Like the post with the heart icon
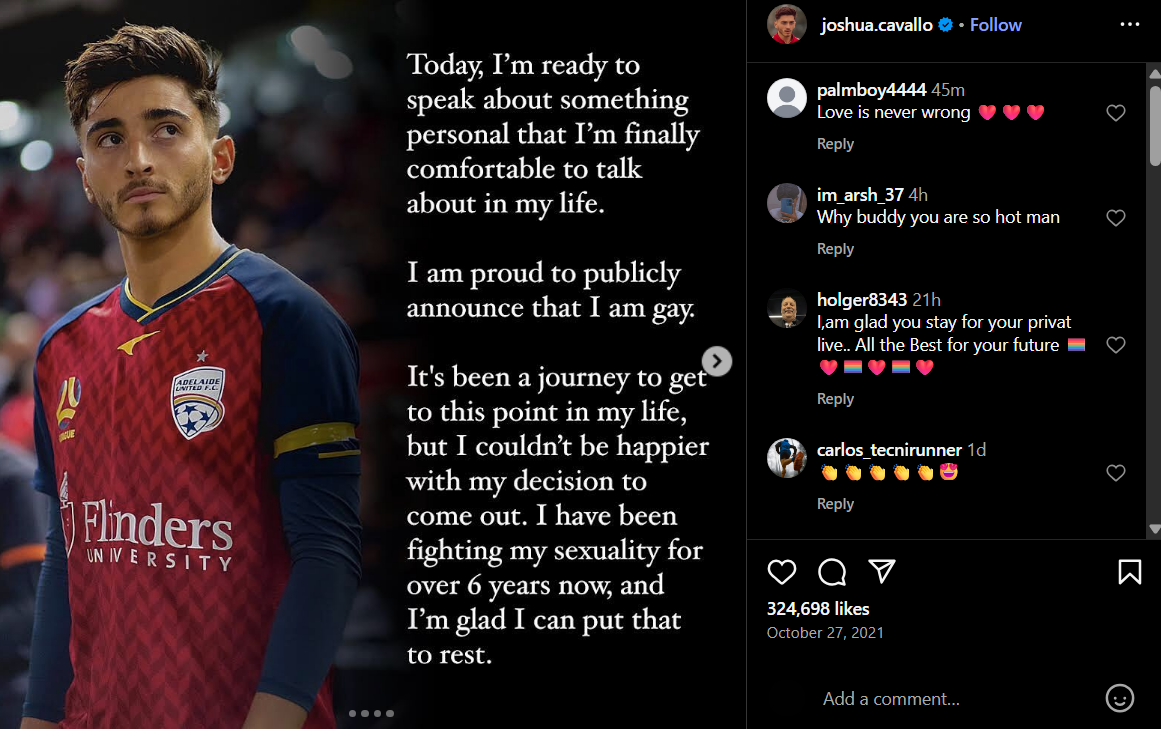The height and width of the screenshot is (729, 1161). tap(781, 571)
